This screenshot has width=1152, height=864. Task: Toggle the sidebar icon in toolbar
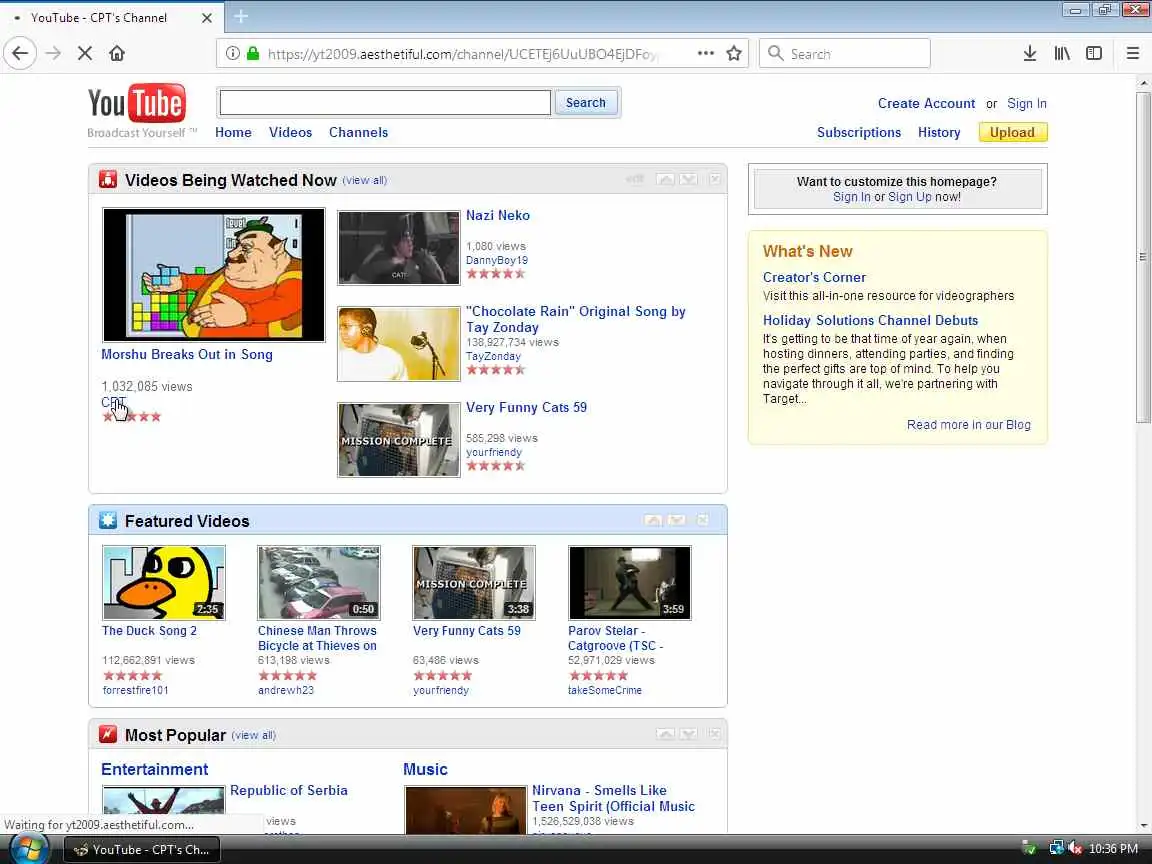1093,53
